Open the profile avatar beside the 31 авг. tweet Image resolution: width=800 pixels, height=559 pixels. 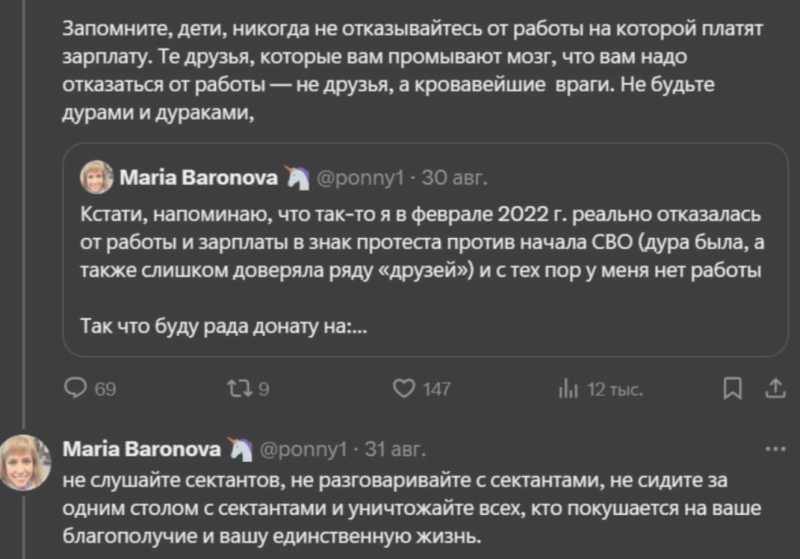(25, 462)
